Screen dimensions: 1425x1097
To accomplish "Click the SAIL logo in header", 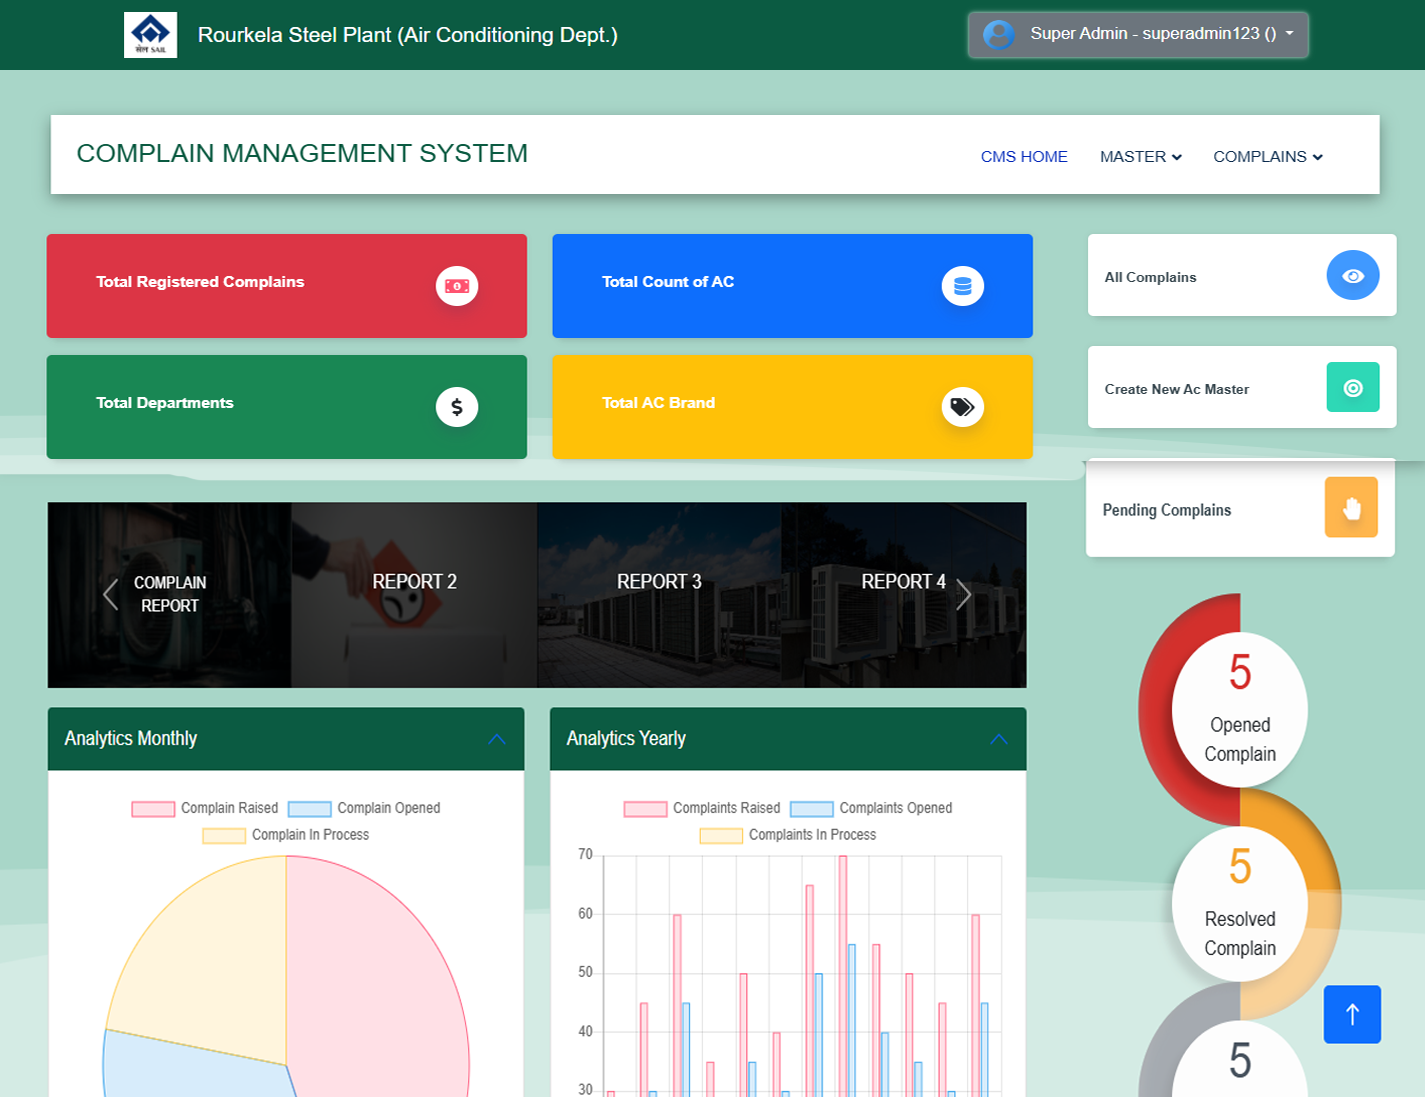I will [150, 35].
